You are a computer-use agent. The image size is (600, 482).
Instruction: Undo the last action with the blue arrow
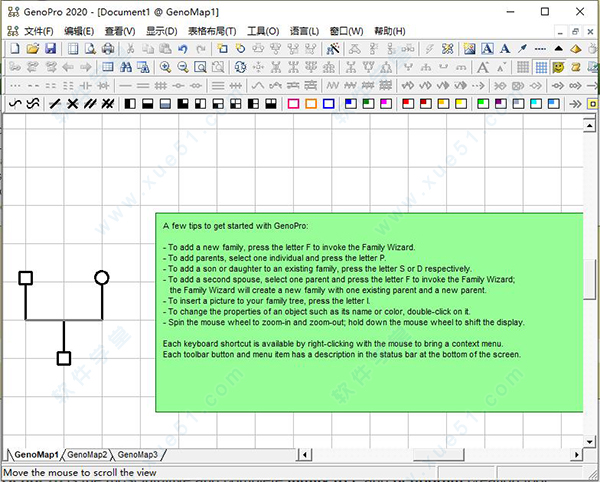coord(183,49)
